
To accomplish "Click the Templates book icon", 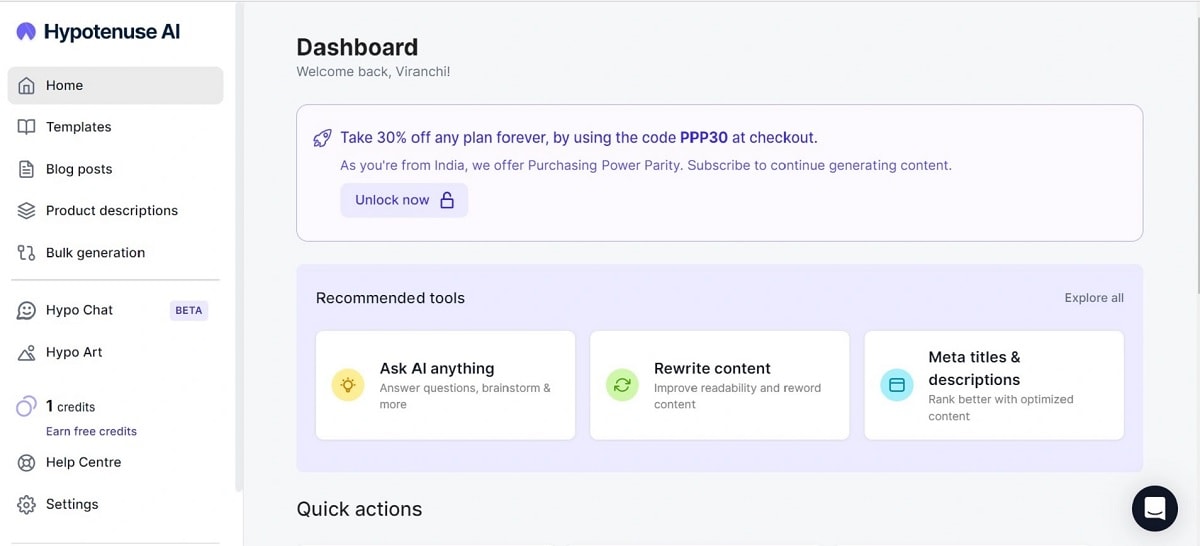I will pyautogui.click(x=27, y=127).
